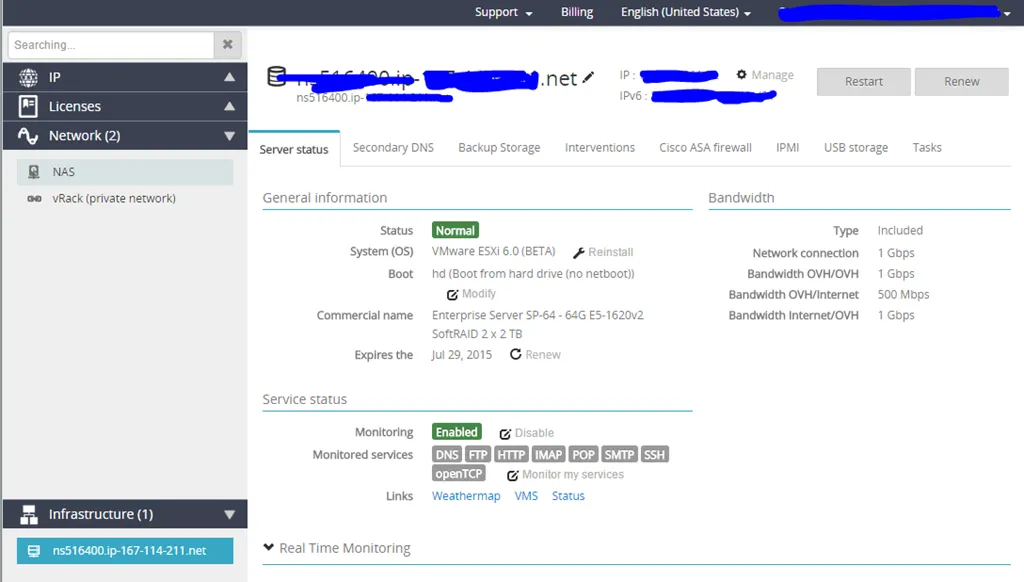
Task: Click the Monitor my services edit icon
Action: pos(513,475)
